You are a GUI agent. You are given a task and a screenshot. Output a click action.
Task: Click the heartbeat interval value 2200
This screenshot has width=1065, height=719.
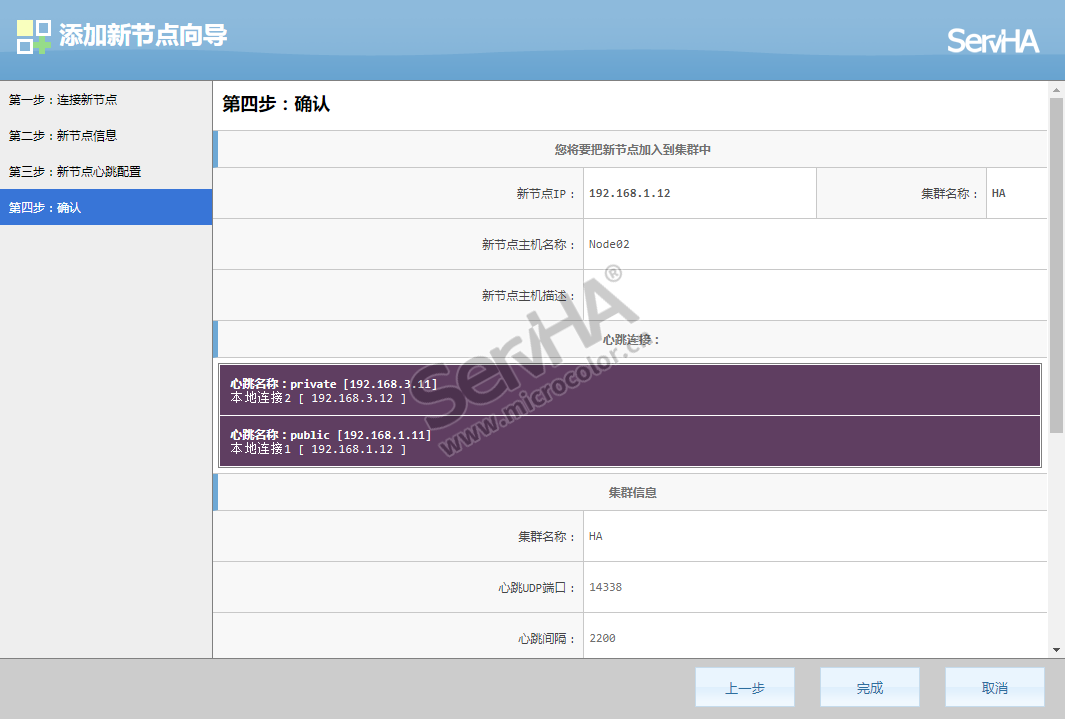click(x=603, y=639)
